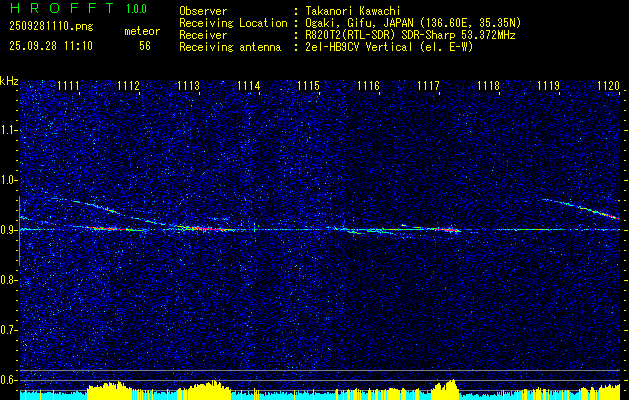Click the sloping echo trace near 1120
Image resolution: width=629 pixels, height=400 pixels.
tap(582, 208)
